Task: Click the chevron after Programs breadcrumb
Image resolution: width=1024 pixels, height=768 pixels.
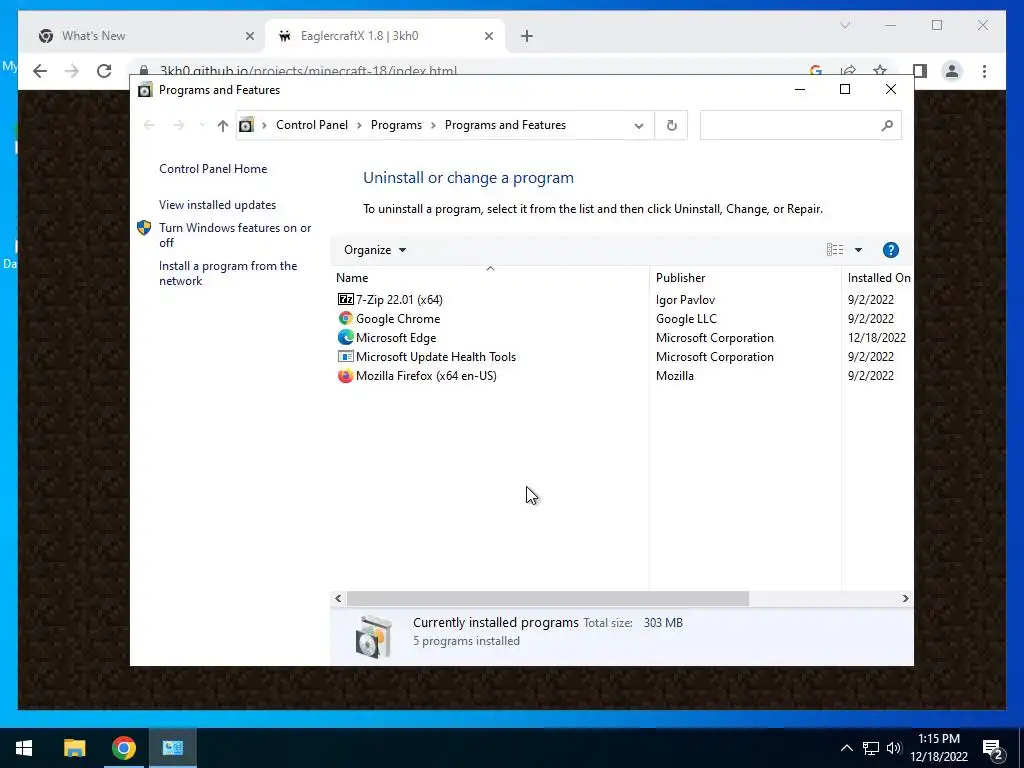Action: point(433,125)
